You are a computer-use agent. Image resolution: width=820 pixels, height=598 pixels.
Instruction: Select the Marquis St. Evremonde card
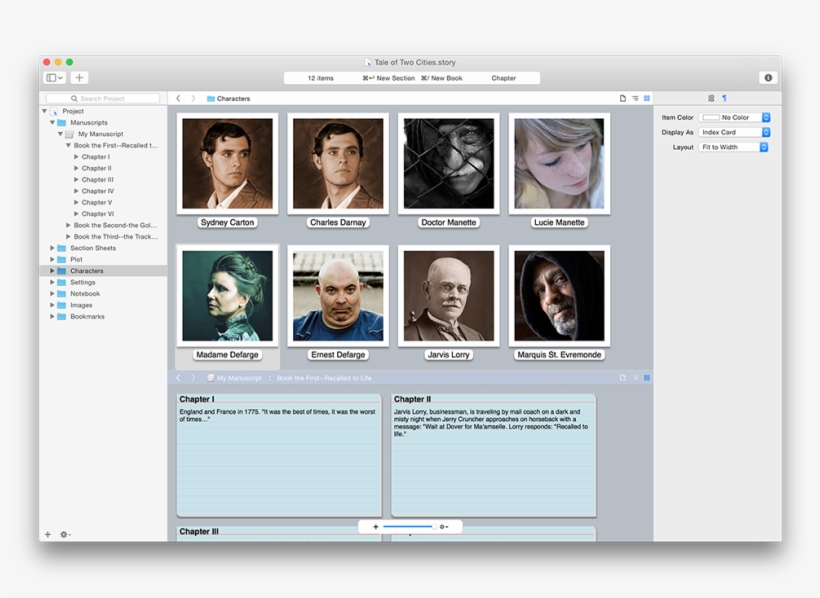click(559, 303)
